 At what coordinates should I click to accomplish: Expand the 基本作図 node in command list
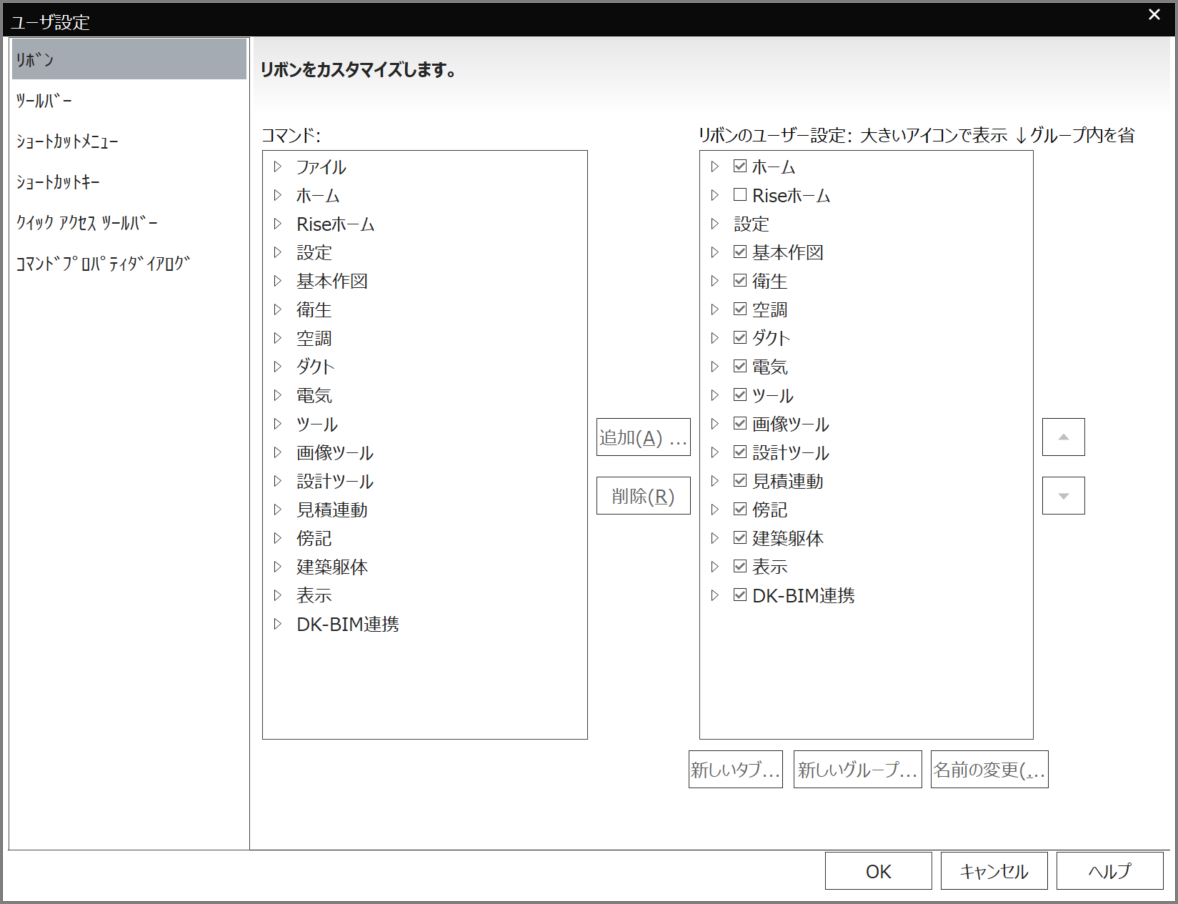click(x=278, y=281)
